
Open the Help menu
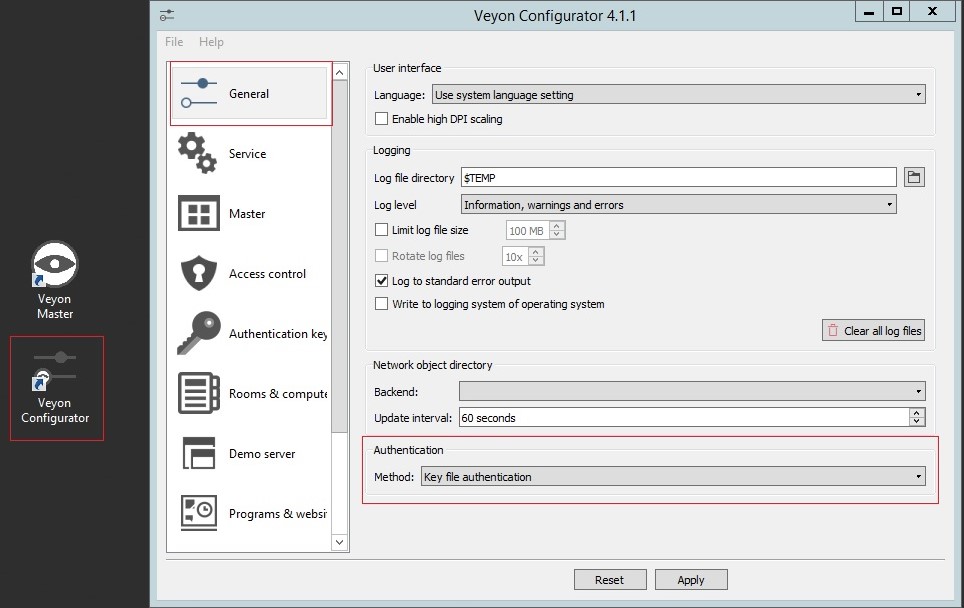coord(211,42)
